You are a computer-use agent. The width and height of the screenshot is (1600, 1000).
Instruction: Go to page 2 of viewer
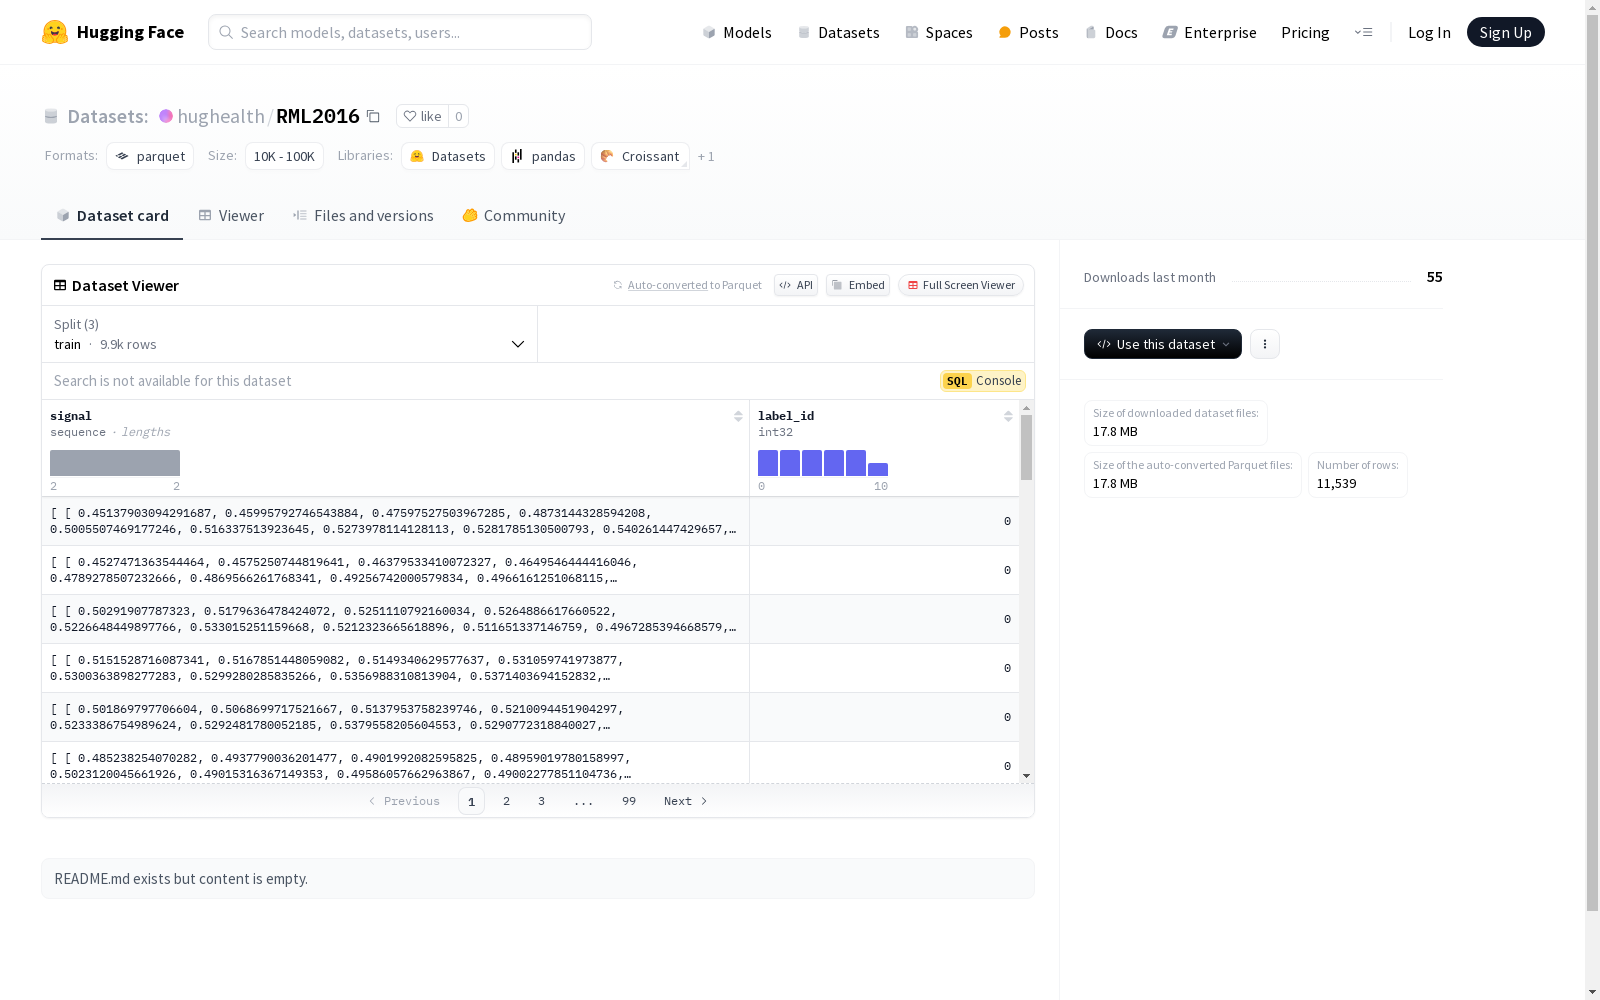[507, 801]
